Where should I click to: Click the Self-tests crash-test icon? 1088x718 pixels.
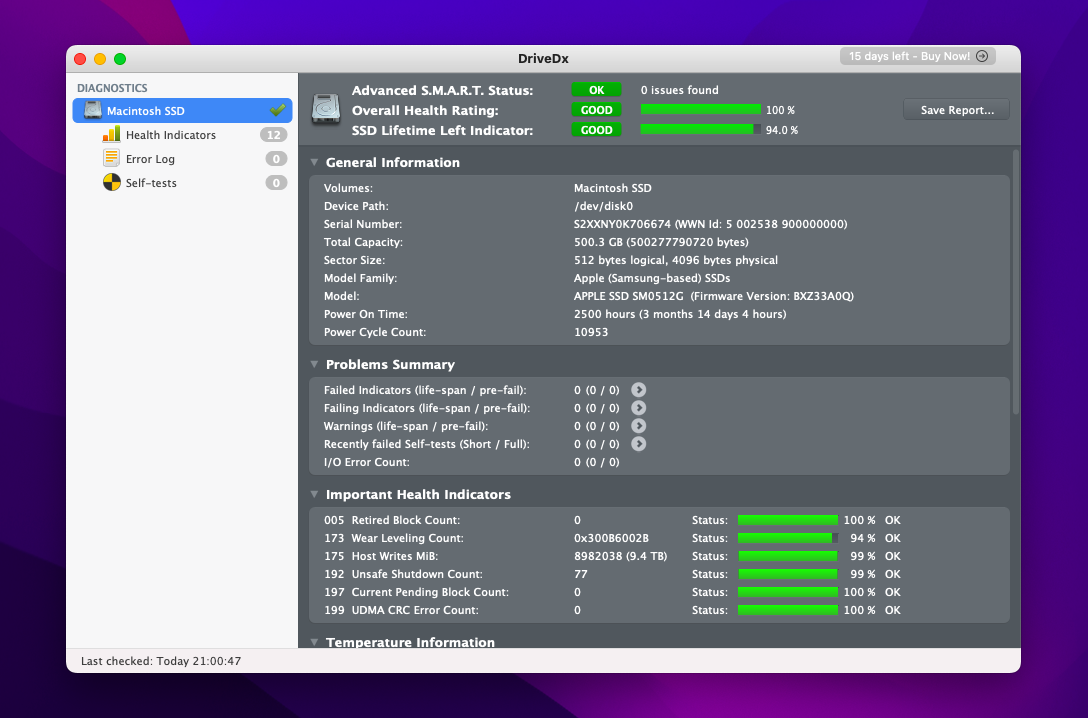pyautogui.click(x=111, y=183)
